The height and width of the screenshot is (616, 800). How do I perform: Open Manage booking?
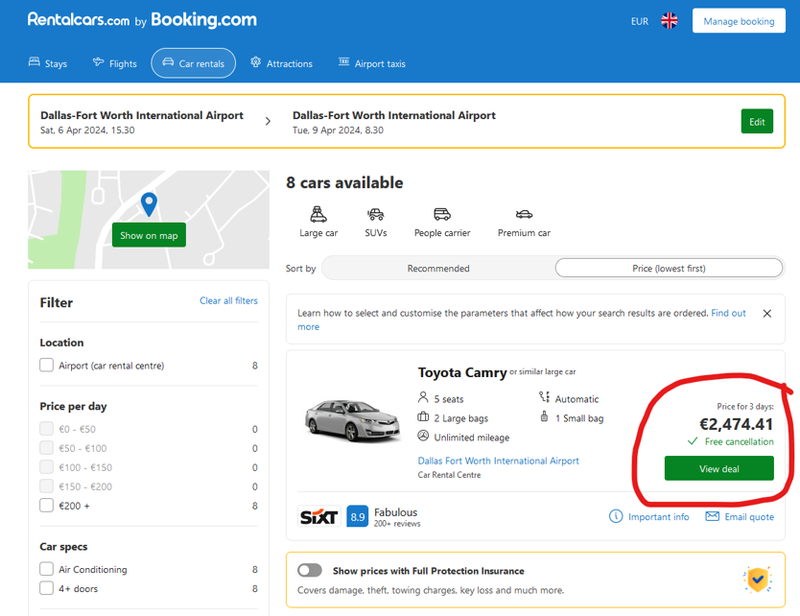[739, 21]
